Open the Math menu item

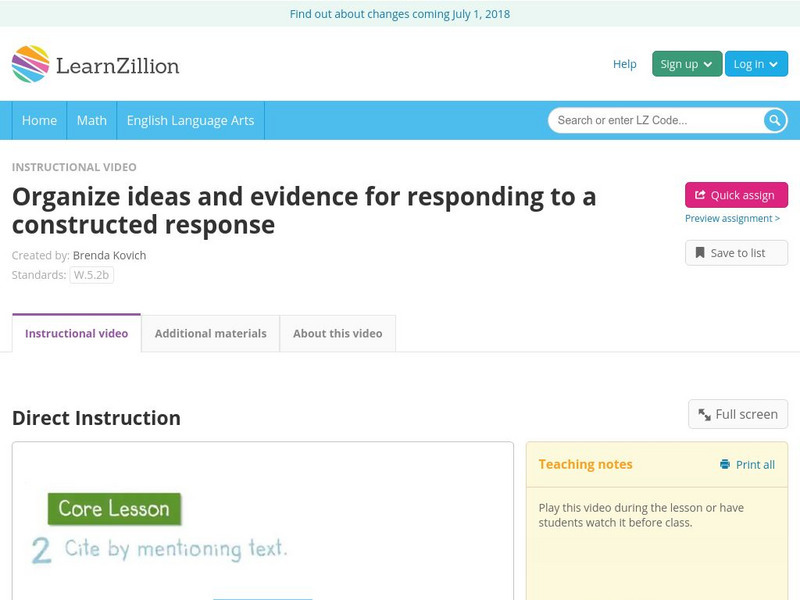91,120
